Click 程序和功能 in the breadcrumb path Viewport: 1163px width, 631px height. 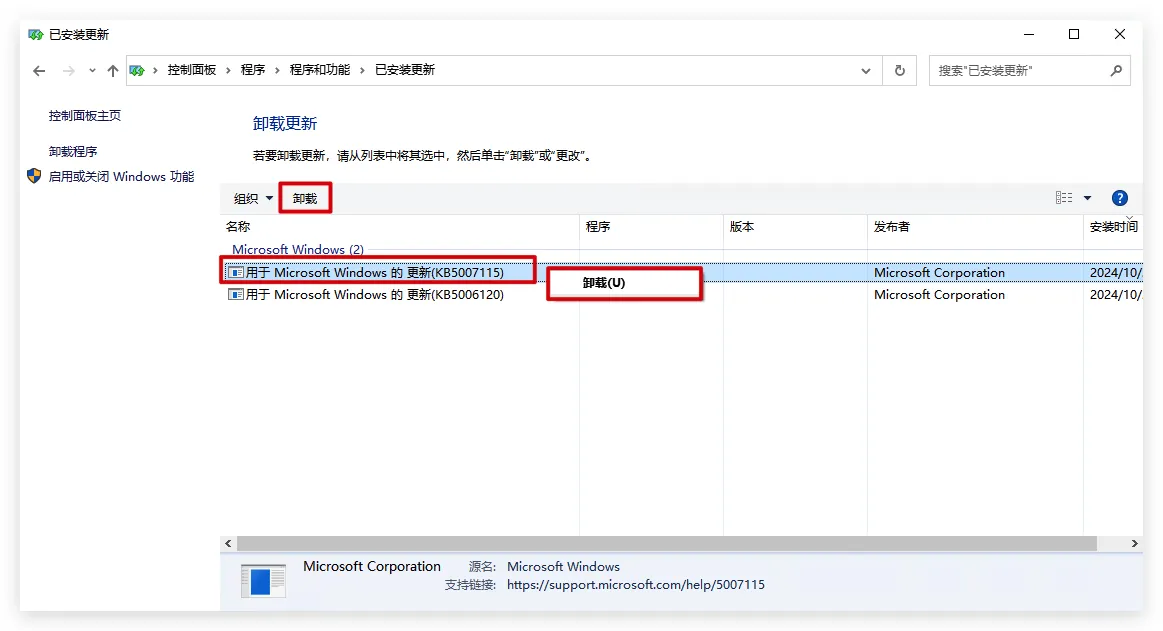320,70
